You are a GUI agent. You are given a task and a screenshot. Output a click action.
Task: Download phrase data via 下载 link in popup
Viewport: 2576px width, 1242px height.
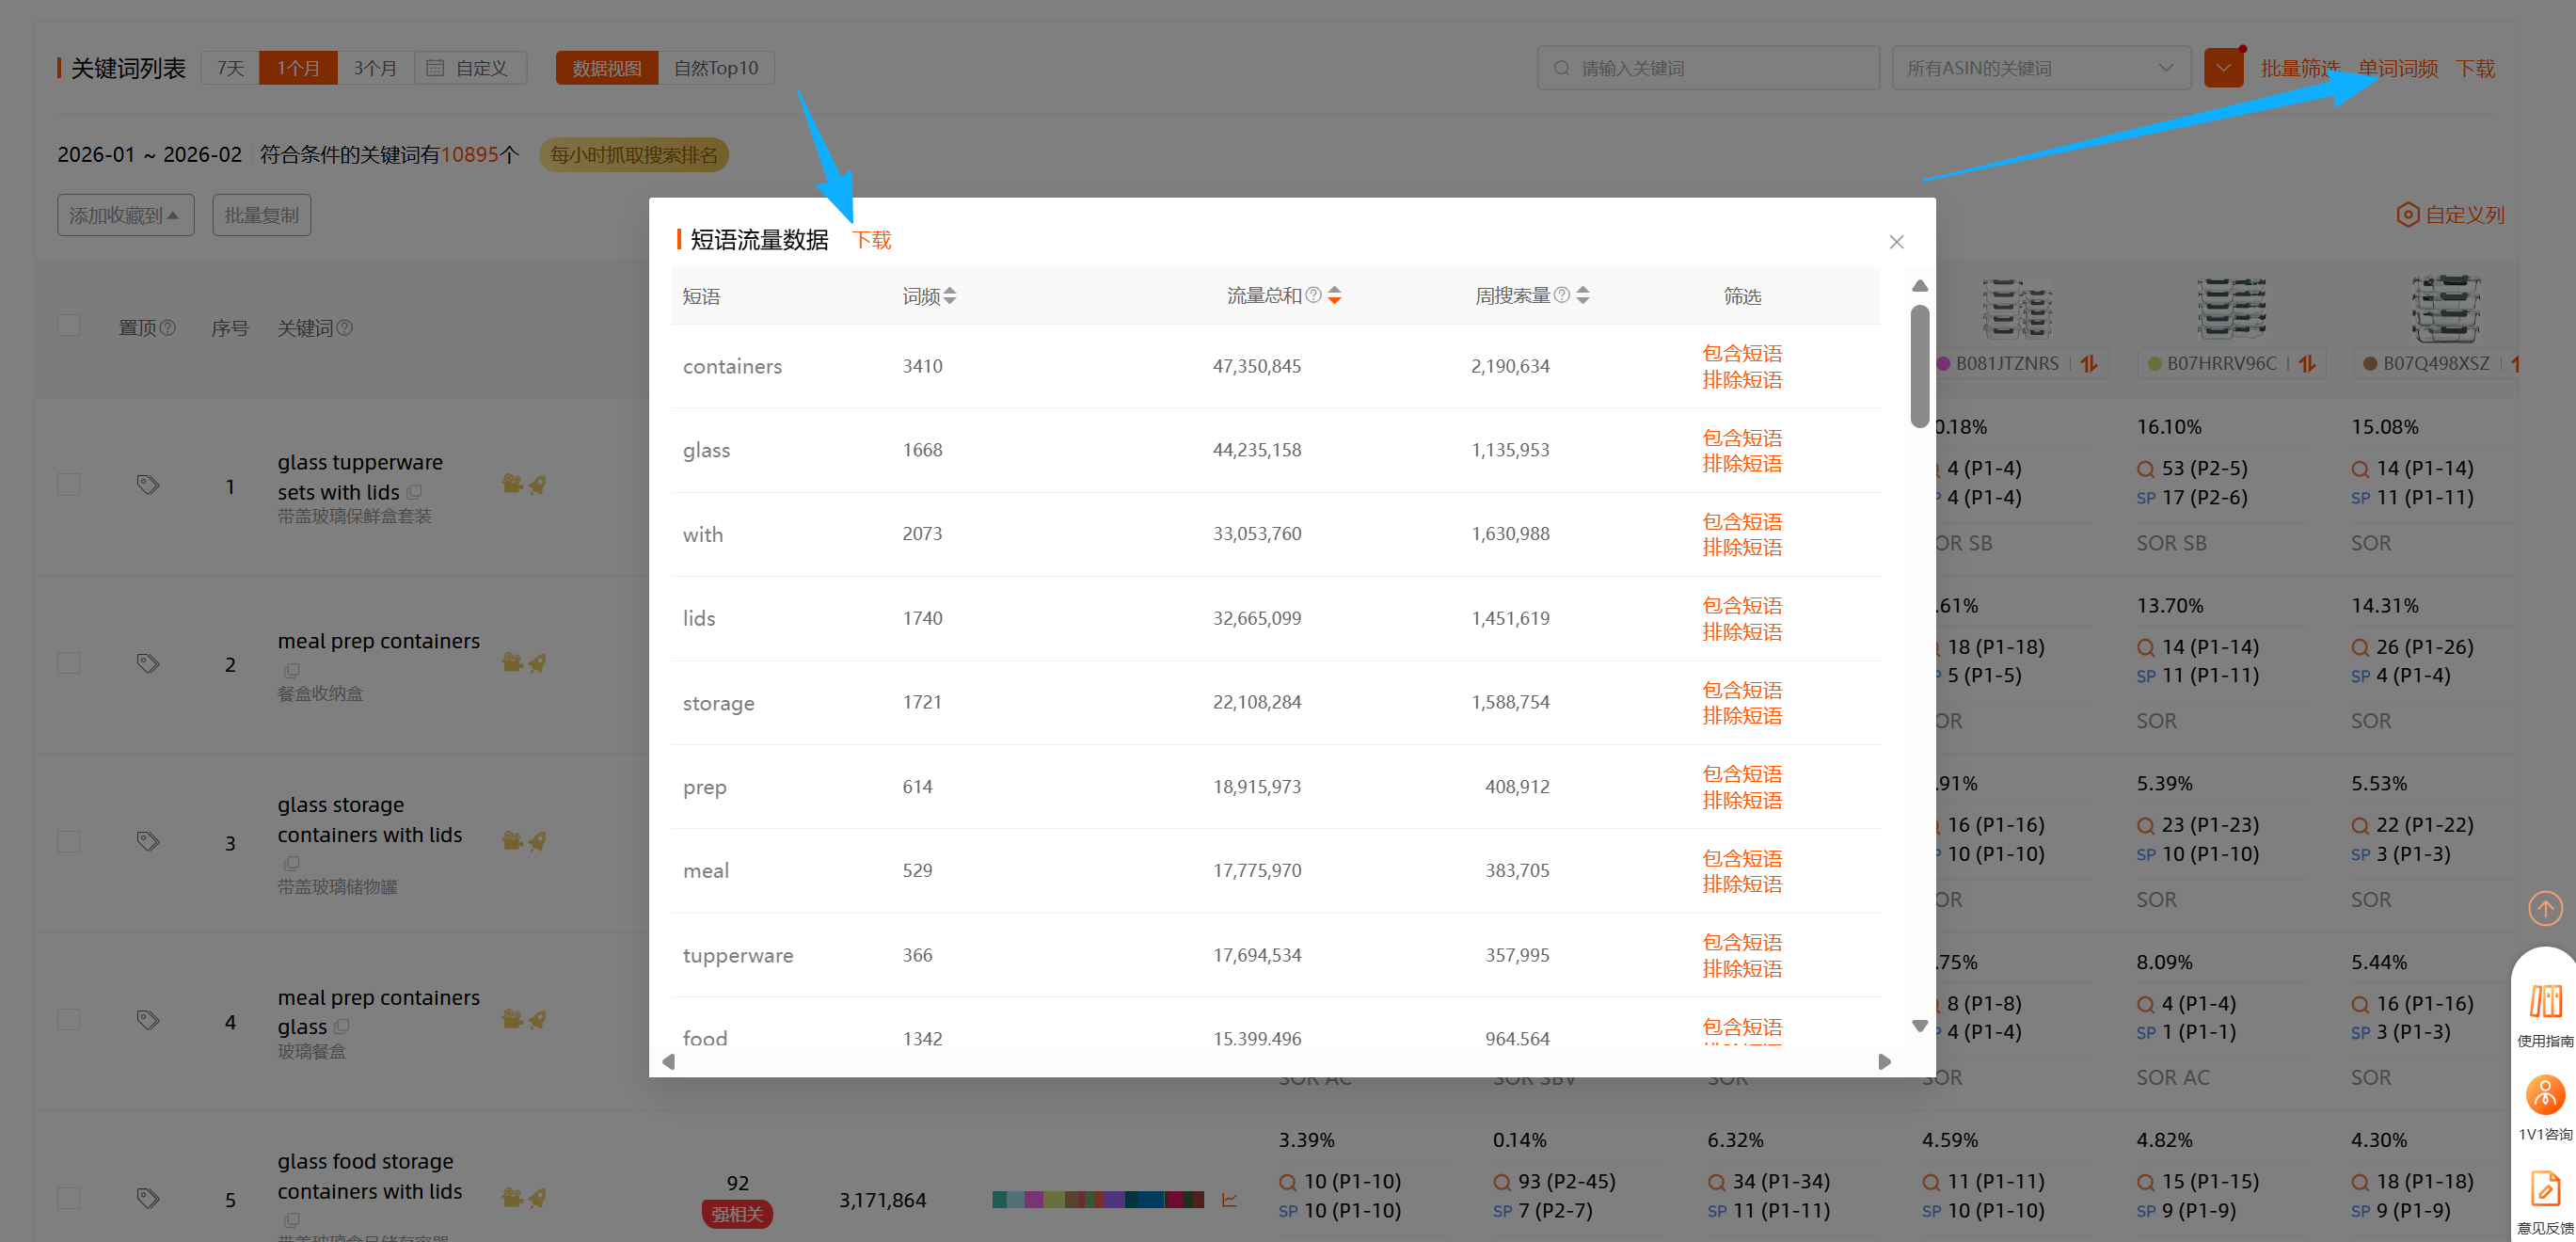tap(871, 240)
